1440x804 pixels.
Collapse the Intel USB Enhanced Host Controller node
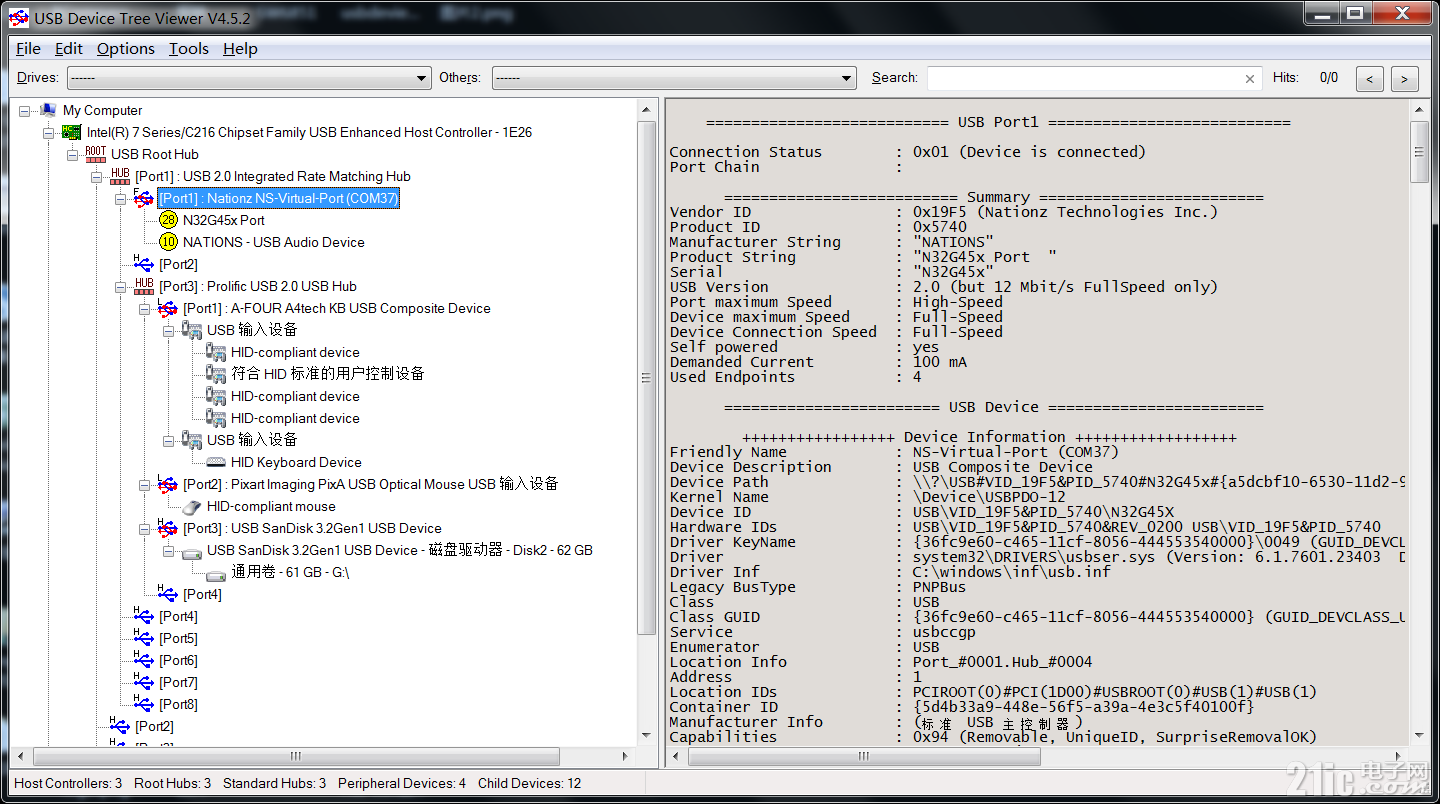coord(48,133)
